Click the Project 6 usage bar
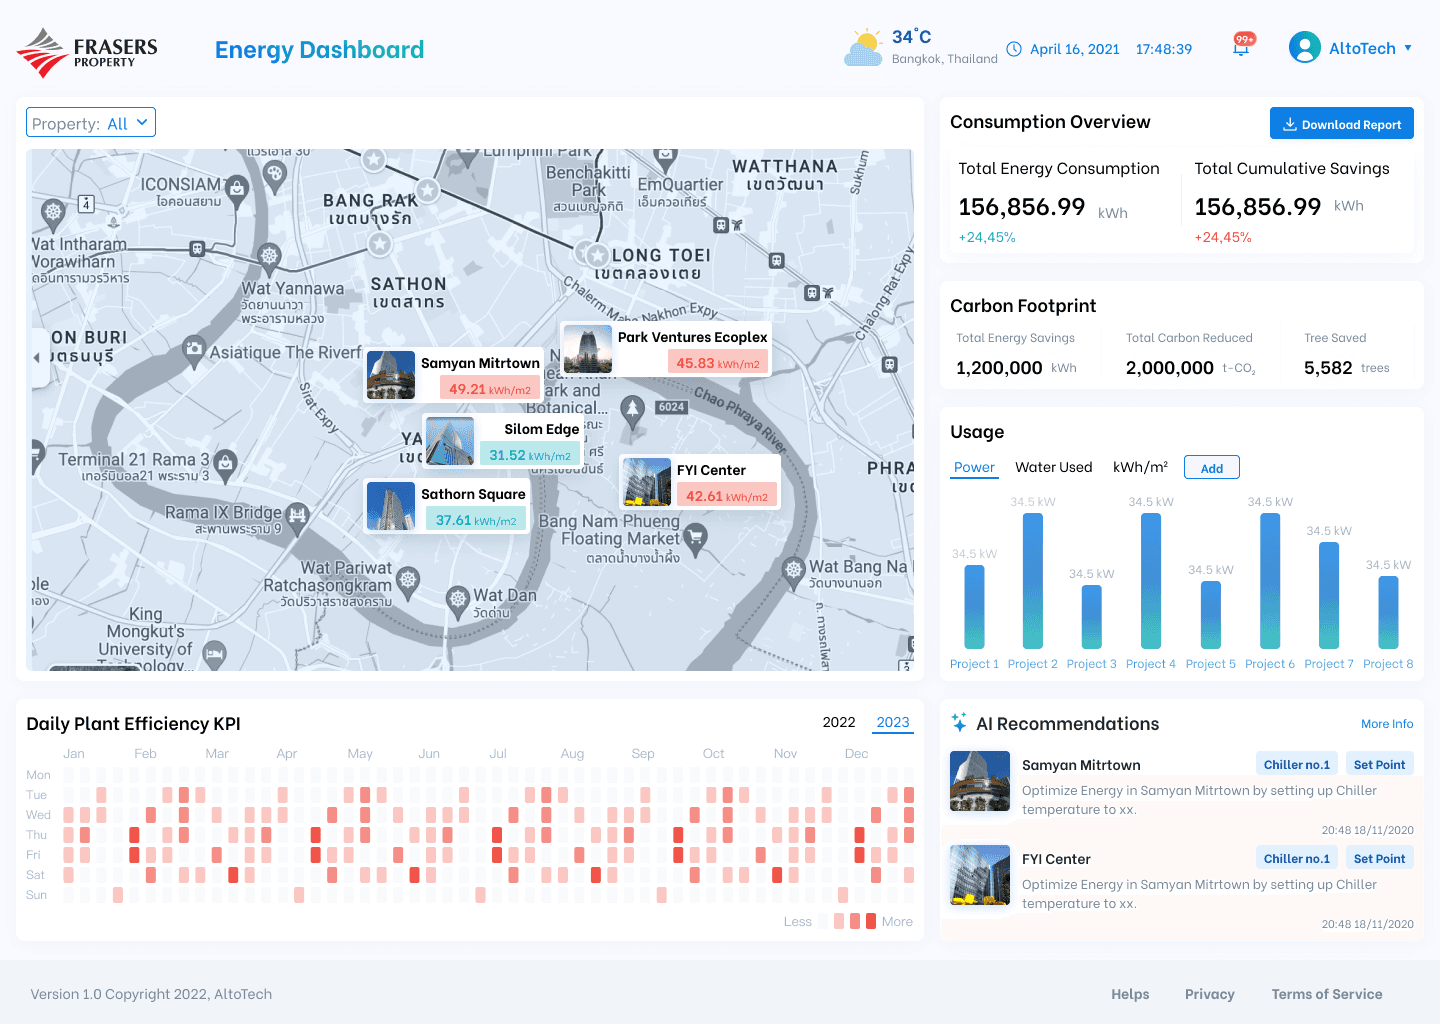The image size is (1440, 1024). 1270,581
